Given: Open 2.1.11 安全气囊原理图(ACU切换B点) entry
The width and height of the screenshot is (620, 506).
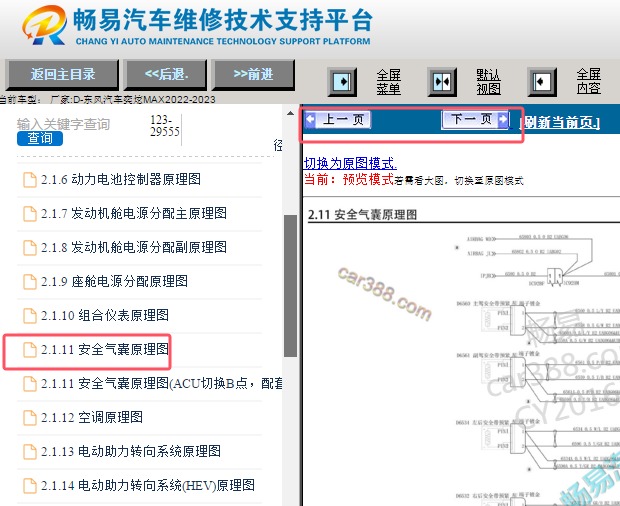Looking at the screenshot, I should (x=161, y=383).
